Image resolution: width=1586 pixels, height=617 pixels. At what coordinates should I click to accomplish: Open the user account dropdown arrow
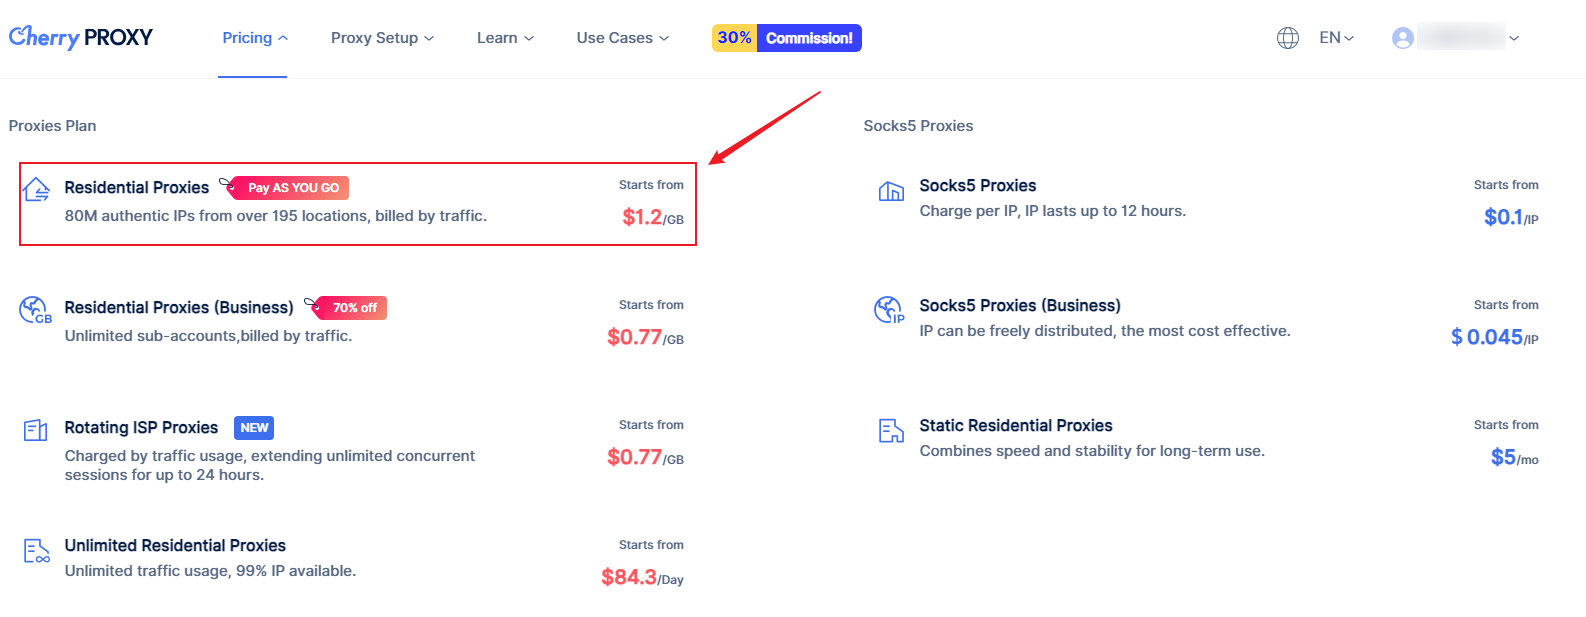click(x=1514, y=38)
